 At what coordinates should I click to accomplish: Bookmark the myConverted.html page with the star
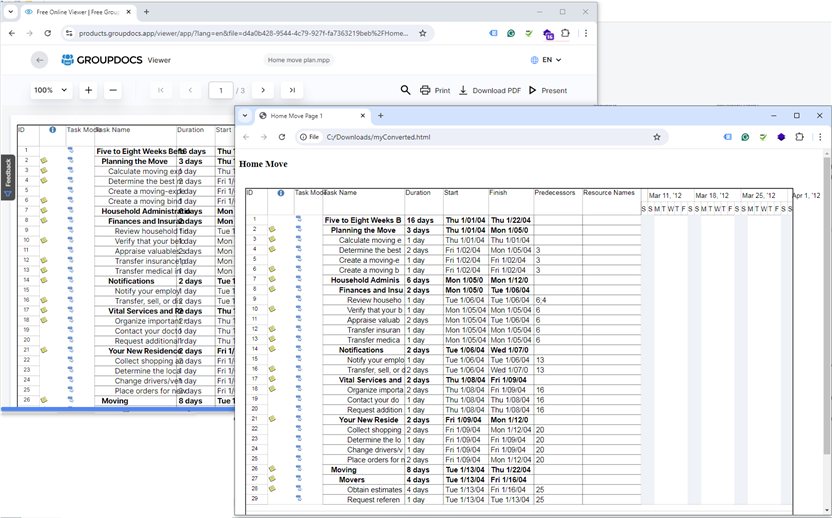657,137
